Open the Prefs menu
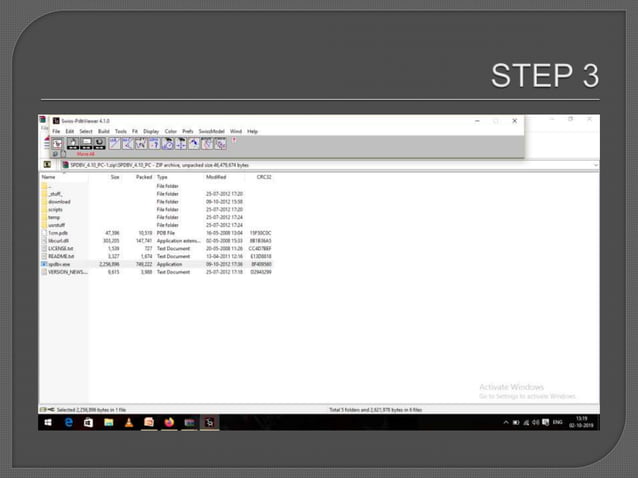The height and width of the screenshot is (478, 638). (x=188, y=131)
